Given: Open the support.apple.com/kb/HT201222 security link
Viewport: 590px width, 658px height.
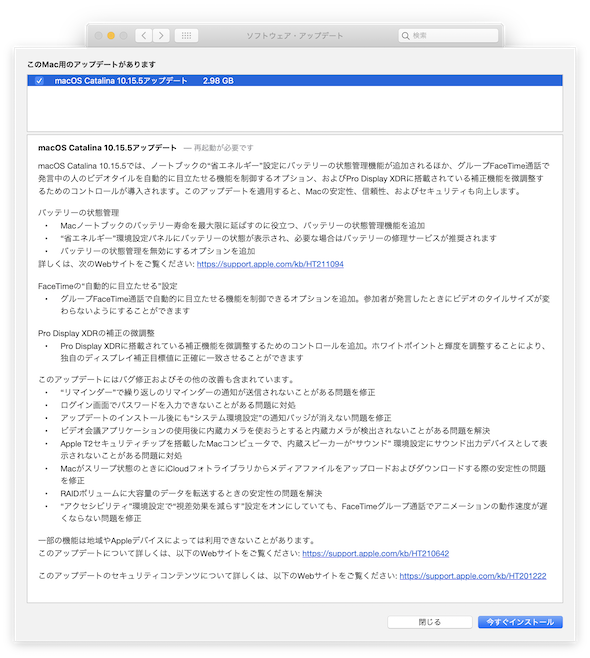Looking at the screenshot, I should (x=473, y=576).
